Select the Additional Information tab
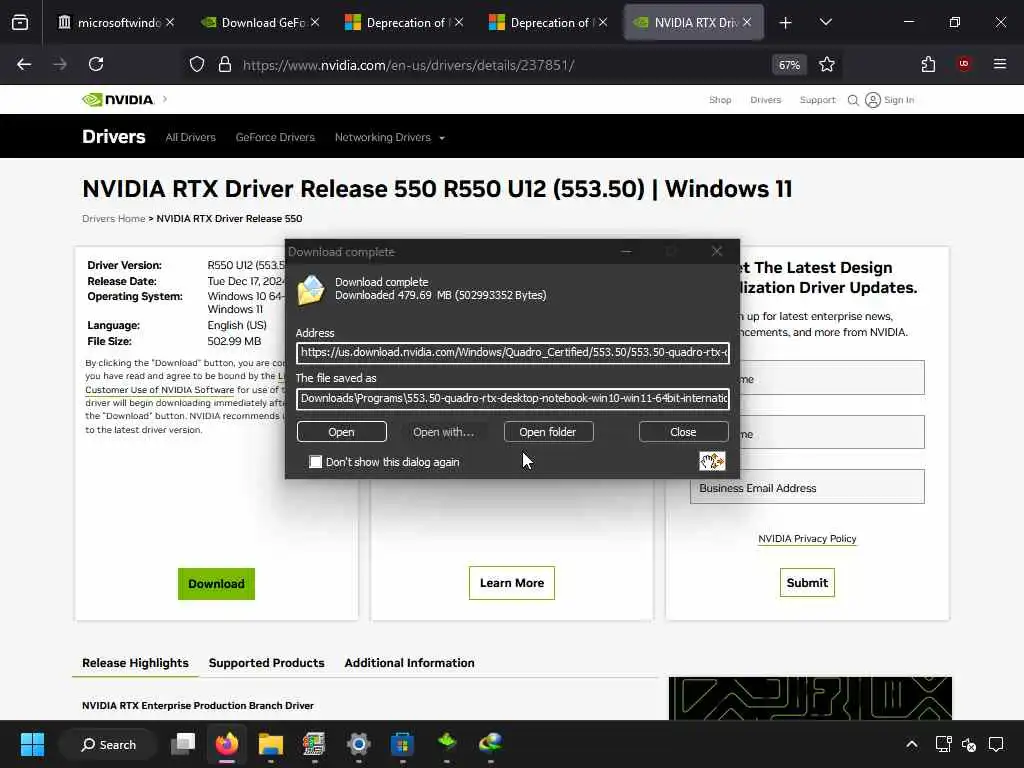1024x768 pixels. [x=409, y=663]
